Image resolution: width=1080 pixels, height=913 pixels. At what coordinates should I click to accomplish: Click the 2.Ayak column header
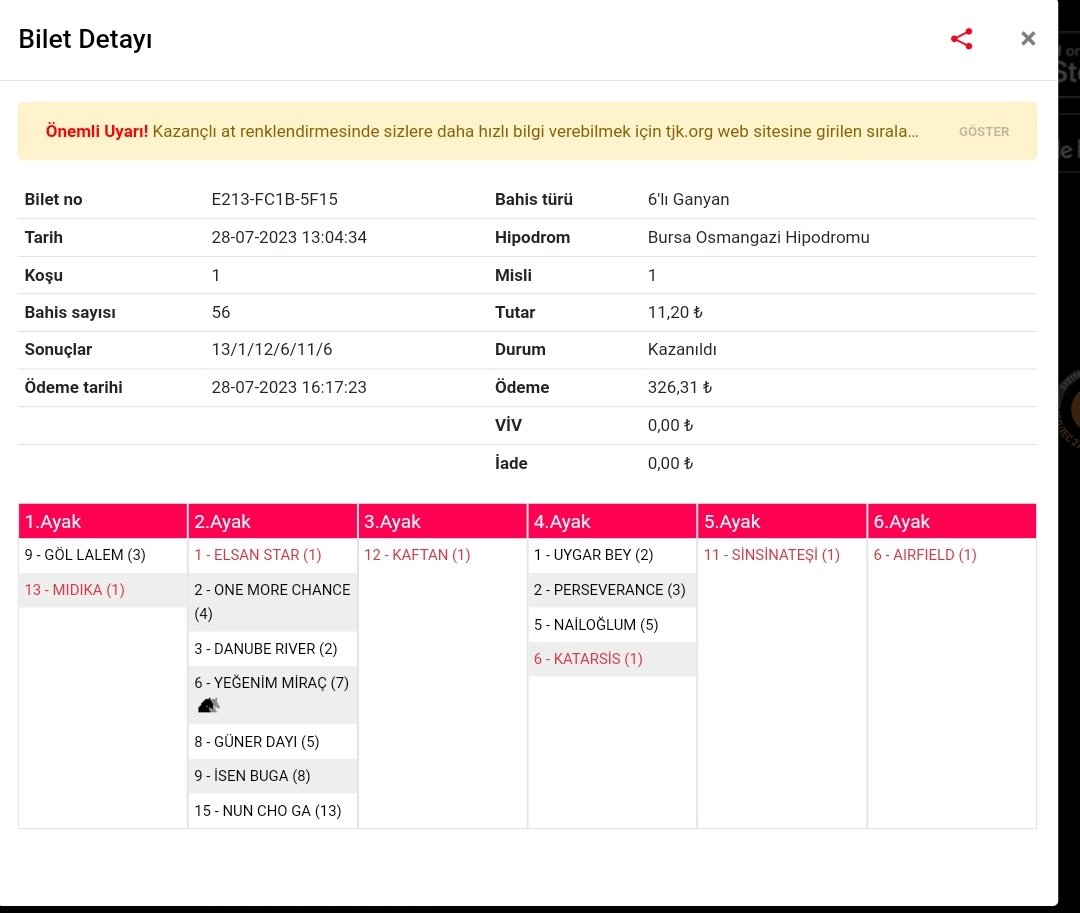[273, 521]
